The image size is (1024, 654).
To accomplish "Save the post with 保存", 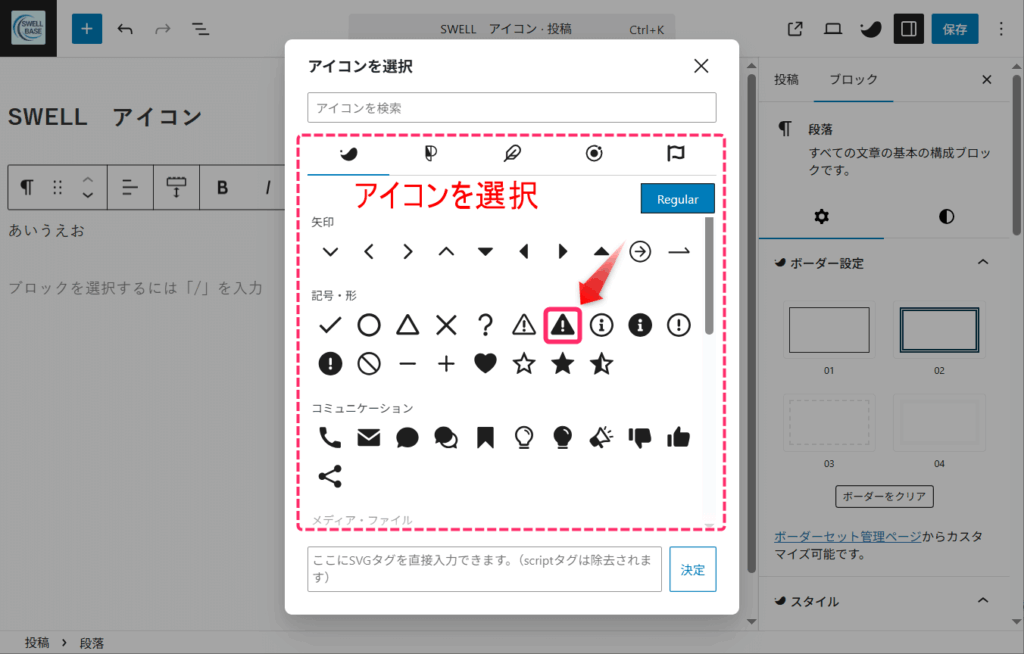I will tap(955, 29).
